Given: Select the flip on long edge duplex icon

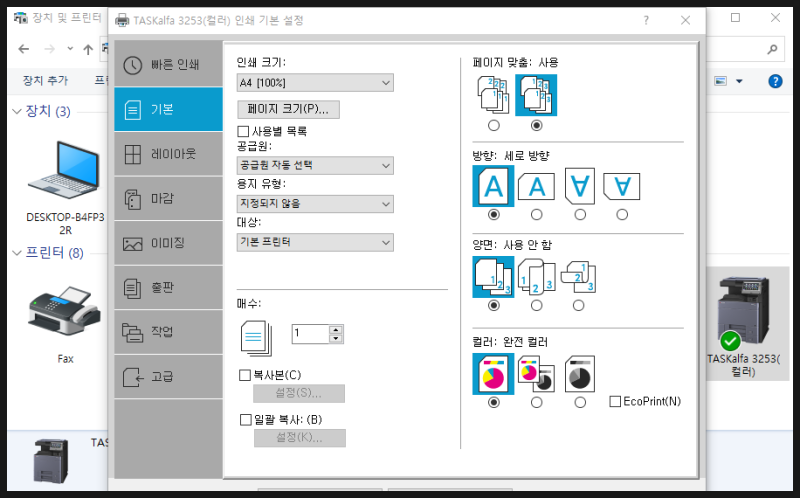Looking at the screenshot, I should tap(536, 277).
